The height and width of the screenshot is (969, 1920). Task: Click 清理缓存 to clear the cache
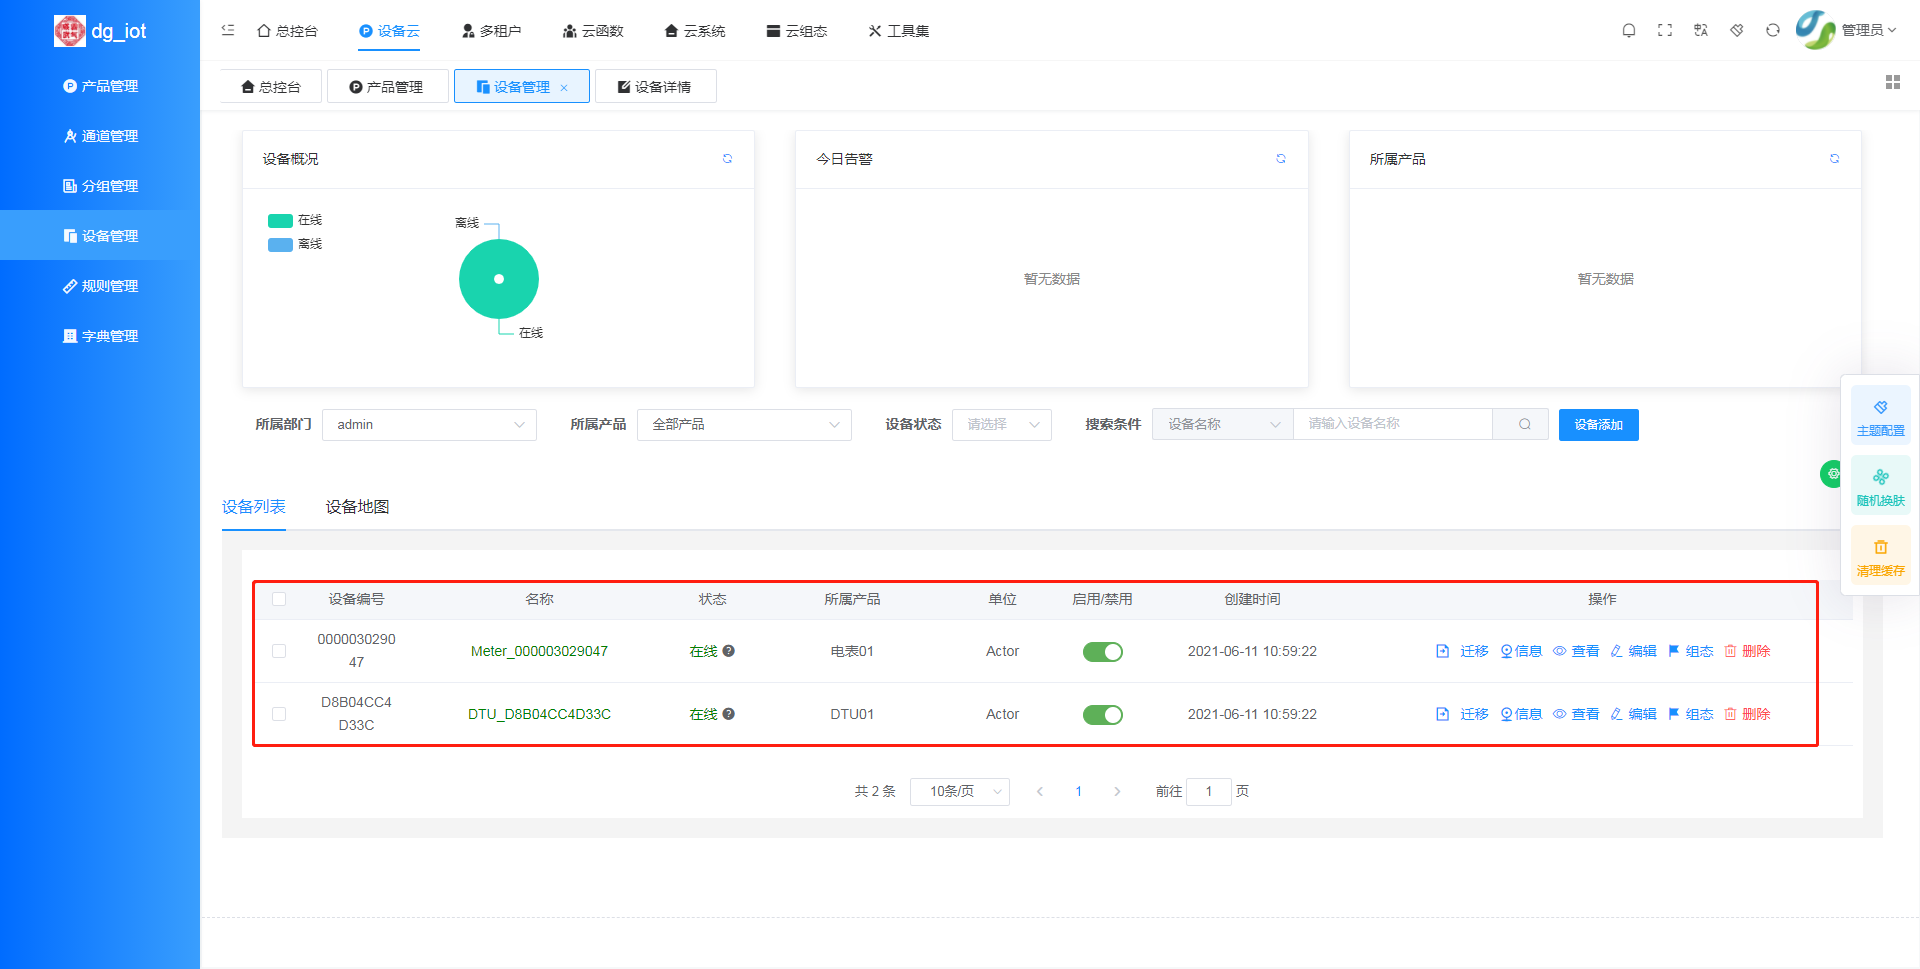pos(1881,556)
